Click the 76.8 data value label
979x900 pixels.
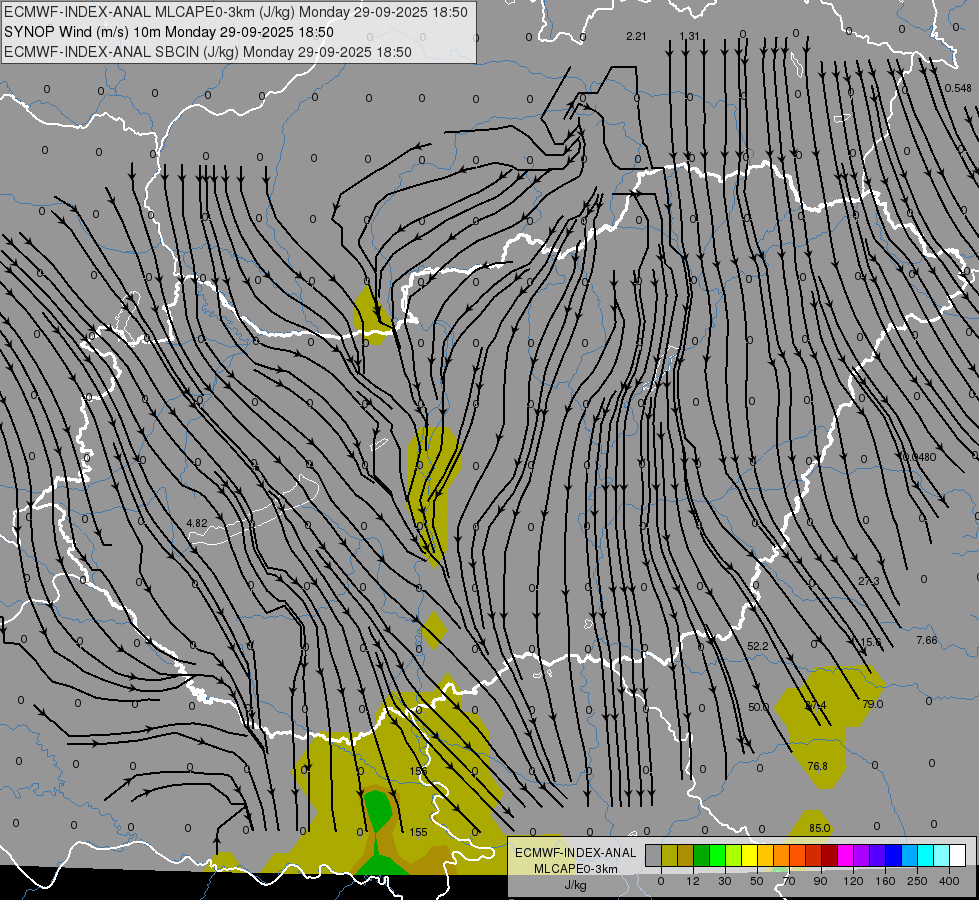coord(817,766)
